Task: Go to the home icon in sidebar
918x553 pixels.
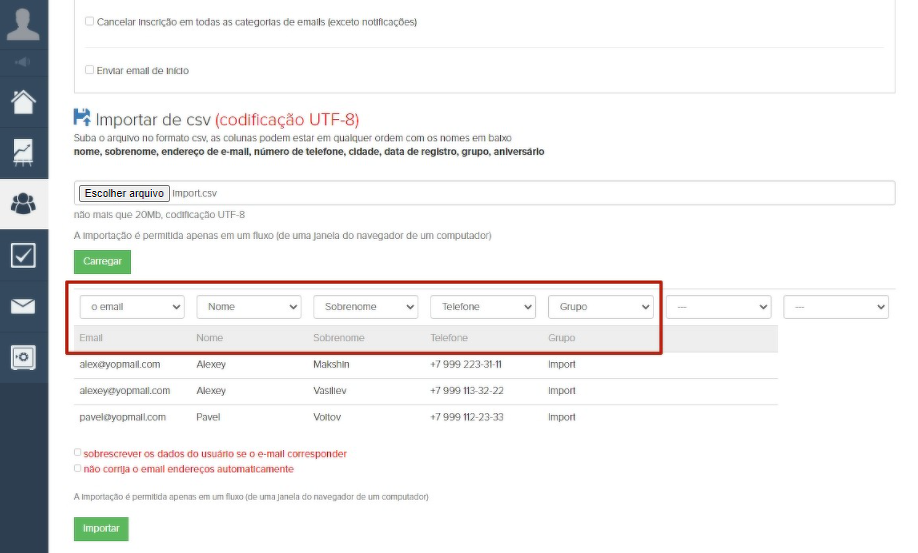Action: 23,101
